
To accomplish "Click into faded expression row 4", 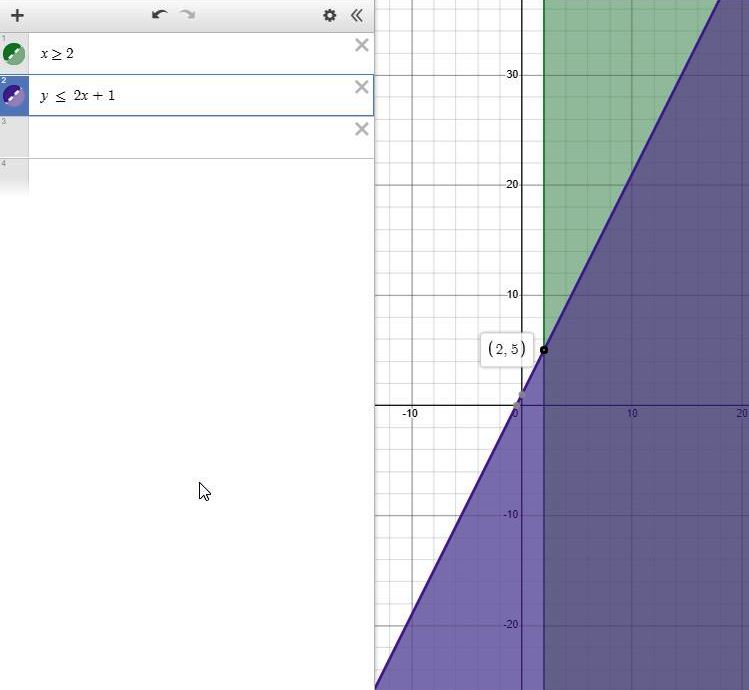I will pos(187,178).
